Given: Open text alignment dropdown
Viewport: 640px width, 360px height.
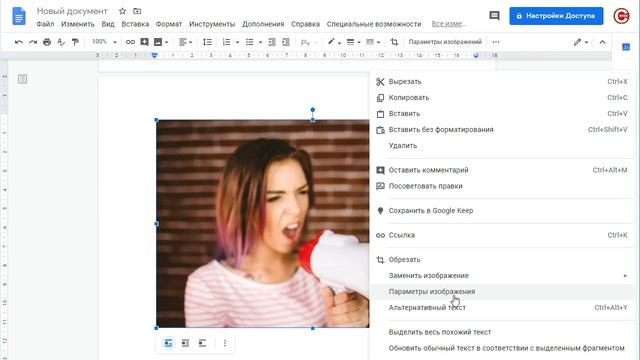Looking at the screenshot, I should pyautogui.click(x=185, y=42).
